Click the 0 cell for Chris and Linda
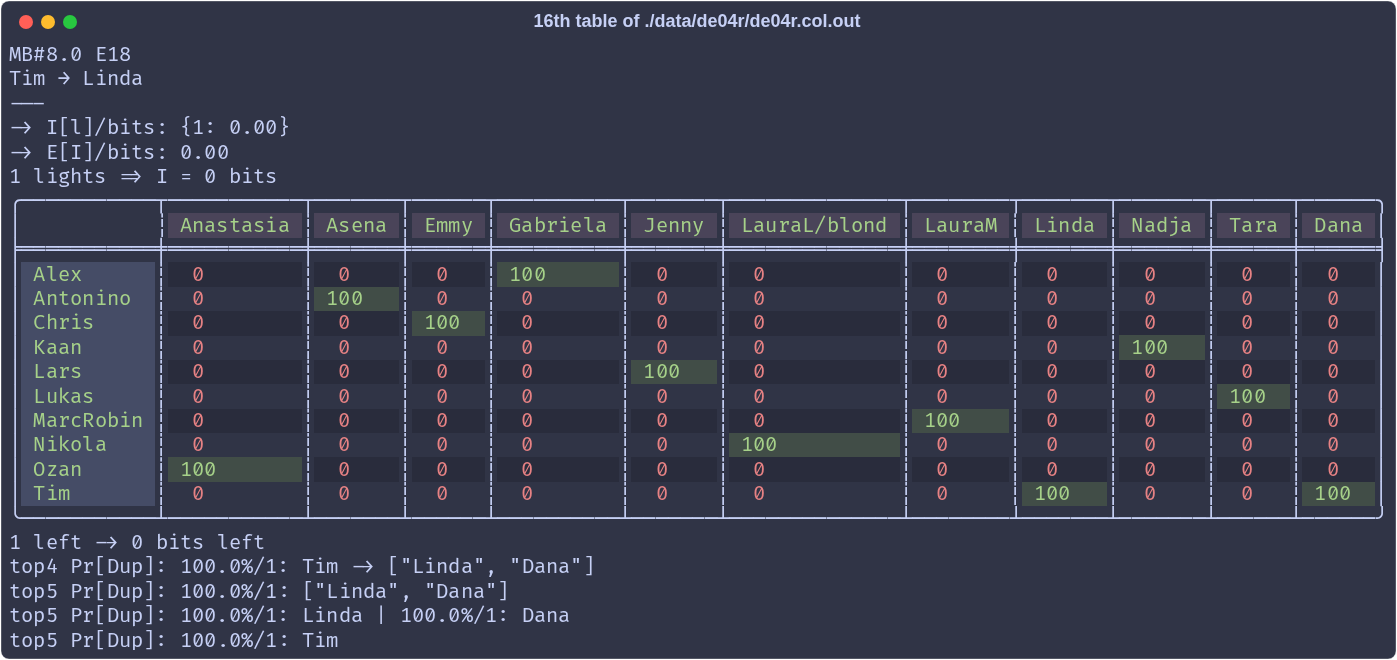 tap(1064, 322)
